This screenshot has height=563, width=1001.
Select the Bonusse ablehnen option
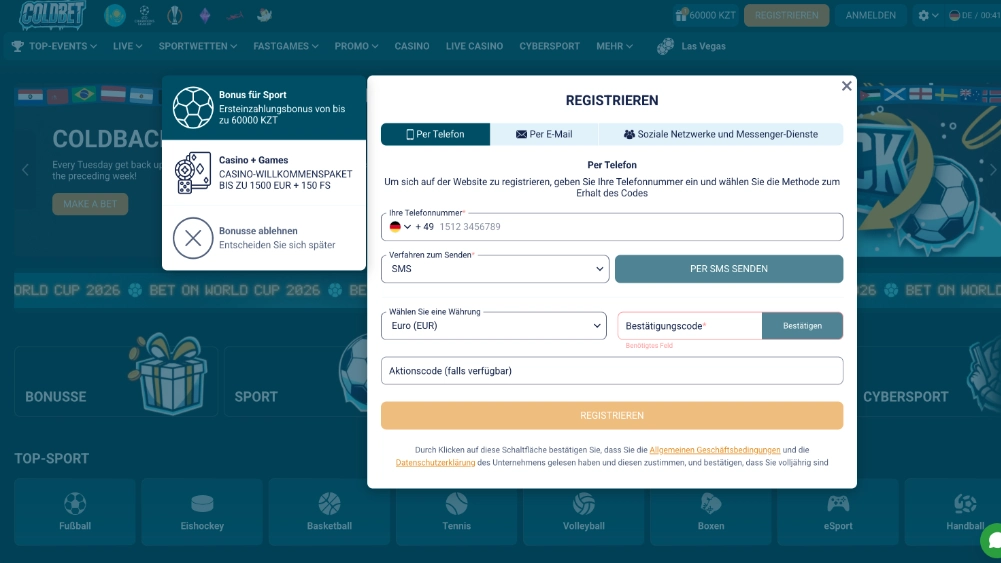click(264, 237)
